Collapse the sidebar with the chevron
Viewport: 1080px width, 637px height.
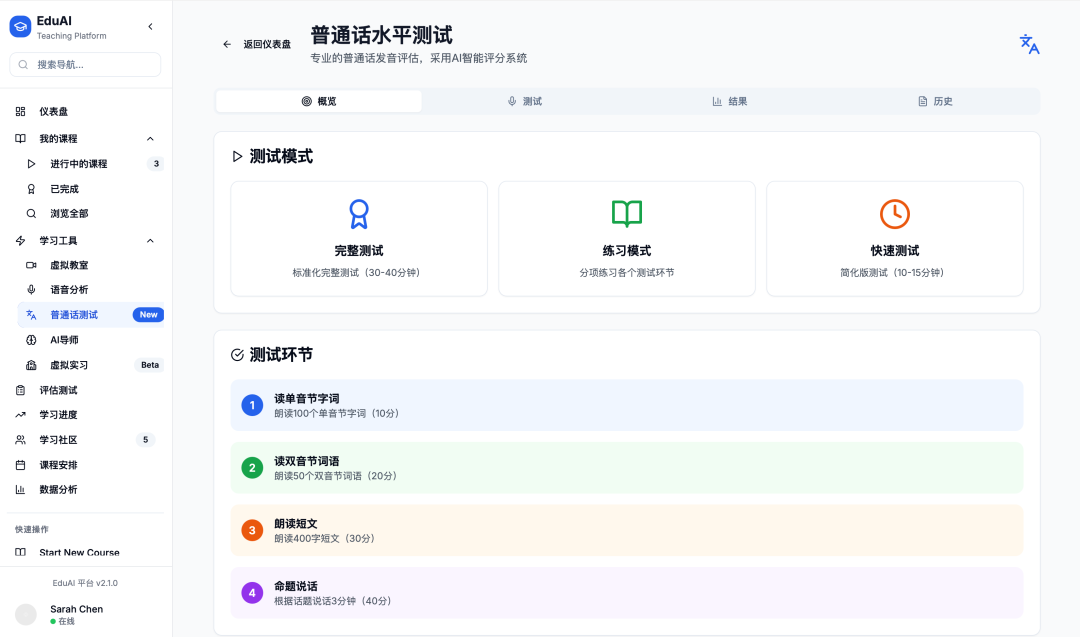[150, 27]
